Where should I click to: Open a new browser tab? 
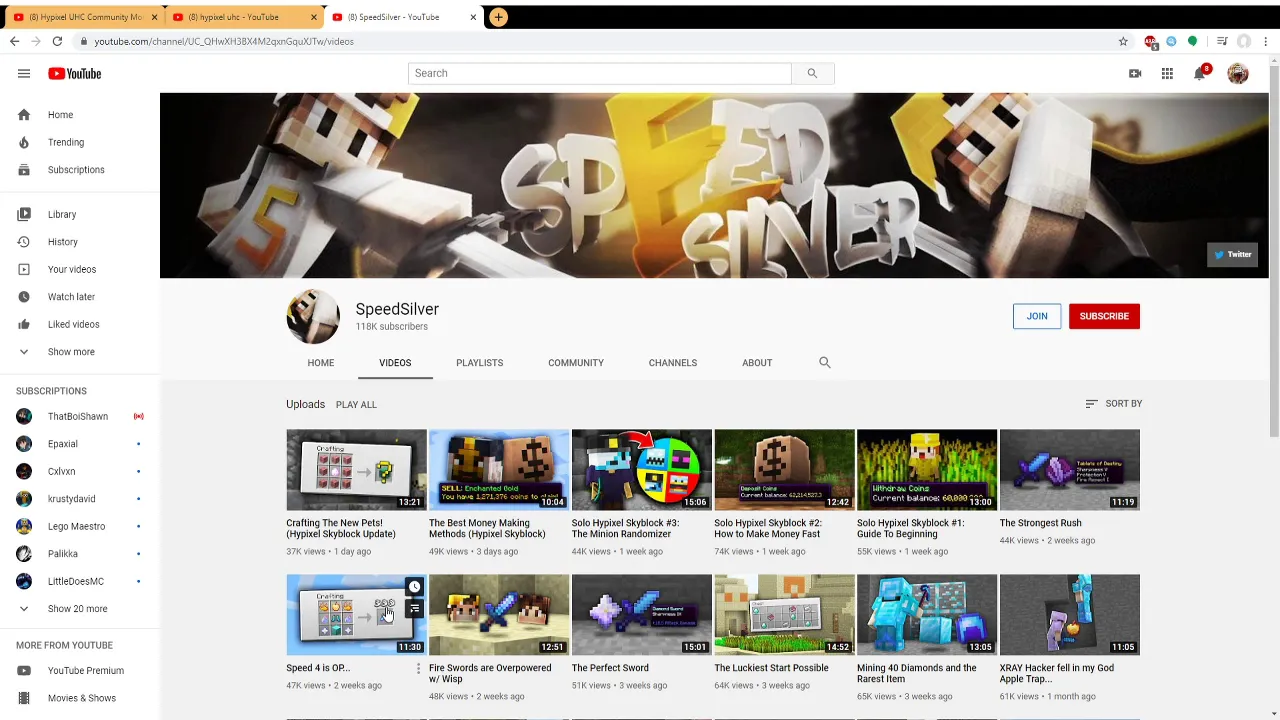click(x=498, y=17)
